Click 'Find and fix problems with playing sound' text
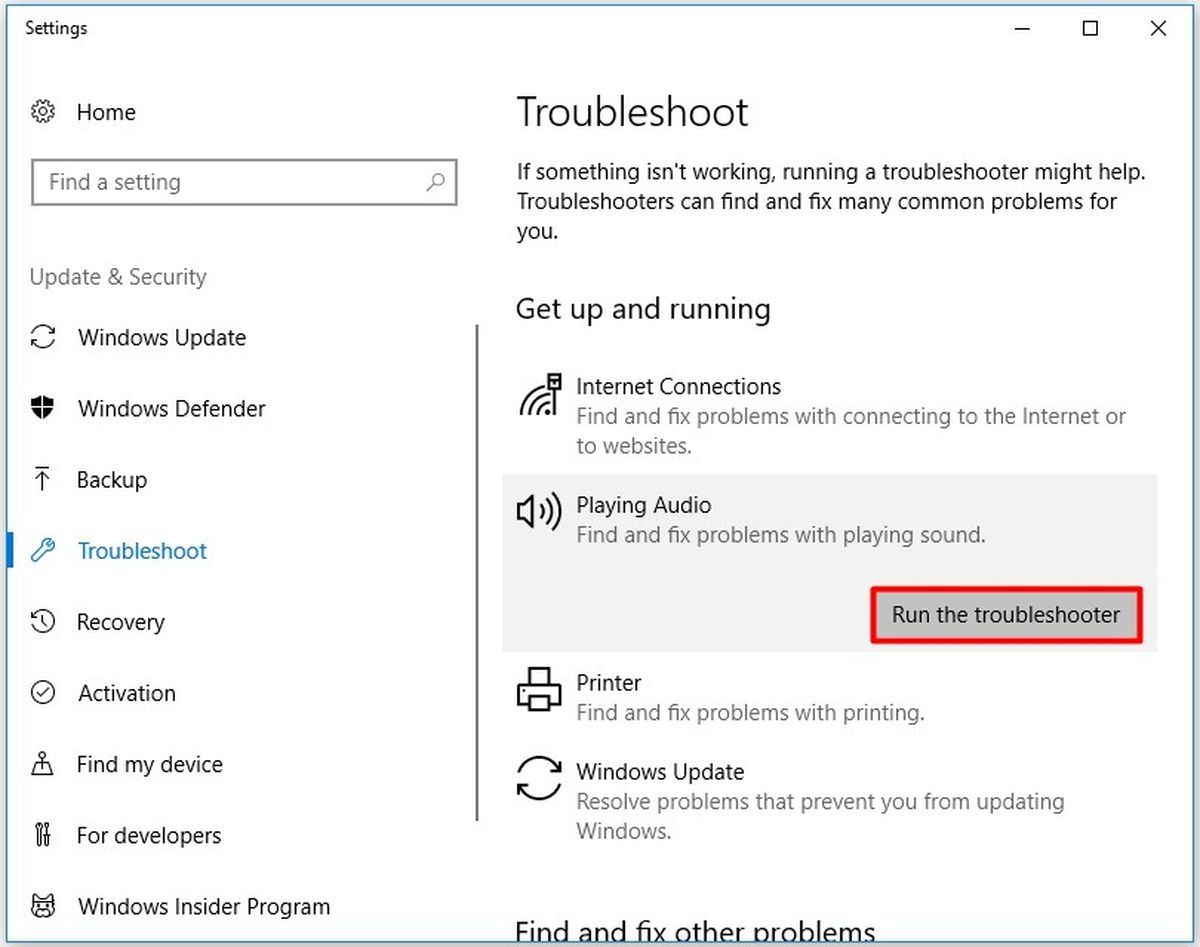Screen dimensions: 1200x947 tap(781, 535)
